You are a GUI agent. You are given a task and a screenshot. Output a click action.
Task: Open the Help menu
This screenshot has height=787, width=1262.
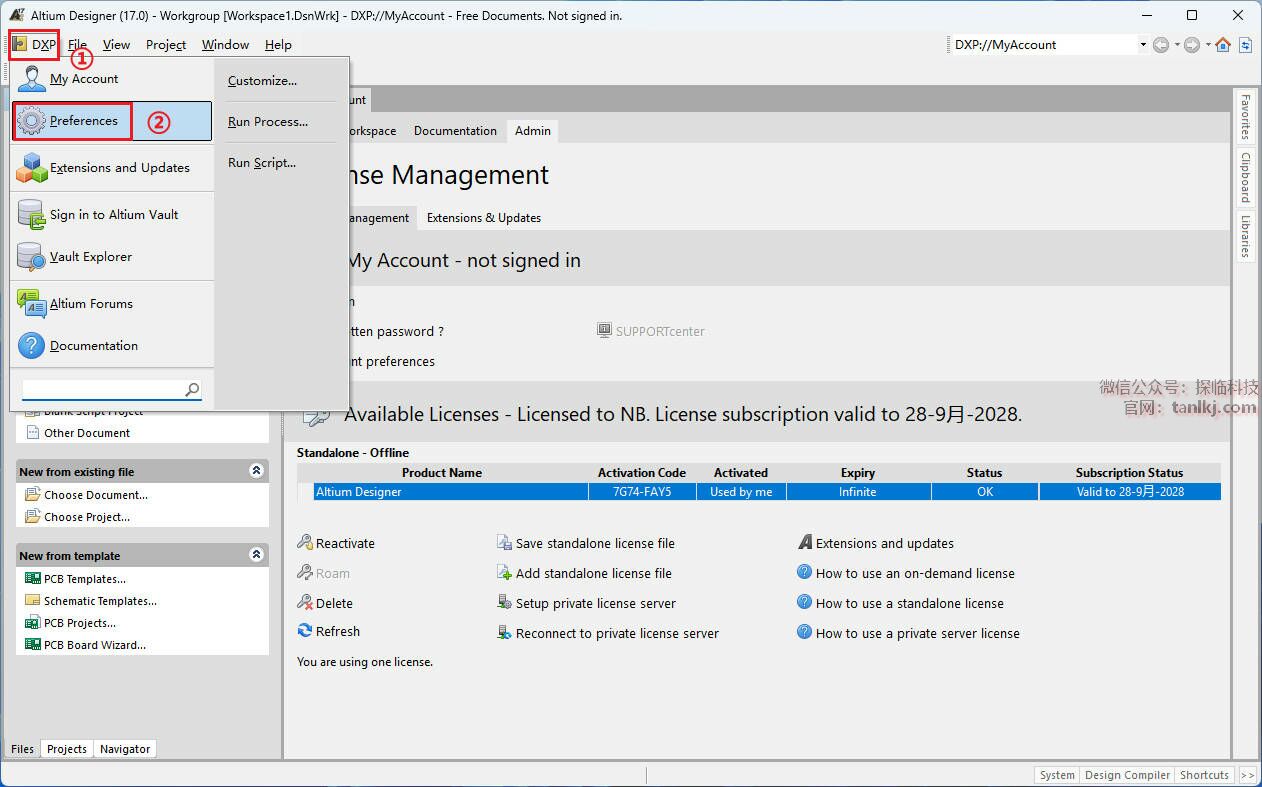278,45
